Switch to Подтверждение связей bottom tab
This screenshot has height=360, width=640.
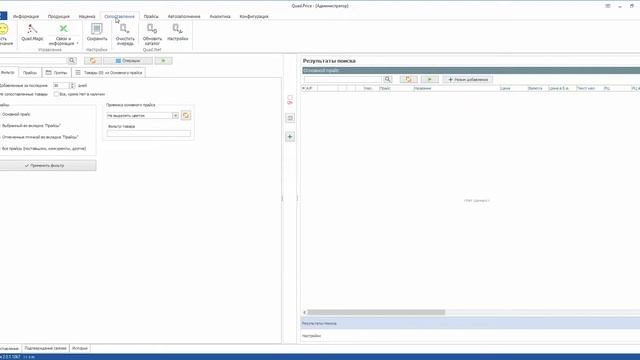coord(45,348)
